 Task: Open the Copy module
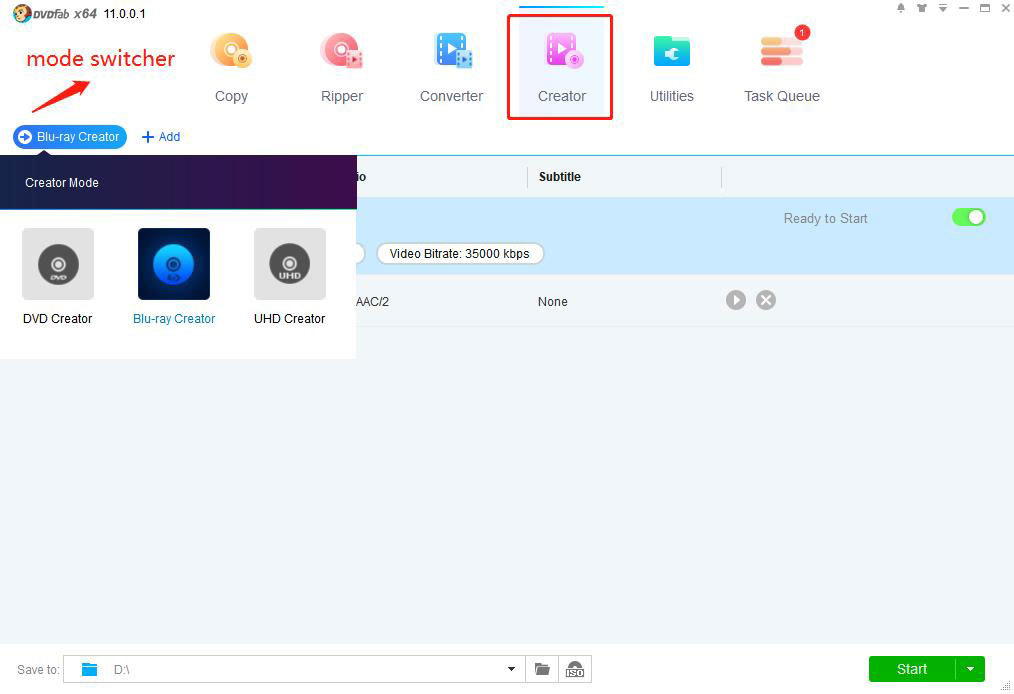(231, 68)
